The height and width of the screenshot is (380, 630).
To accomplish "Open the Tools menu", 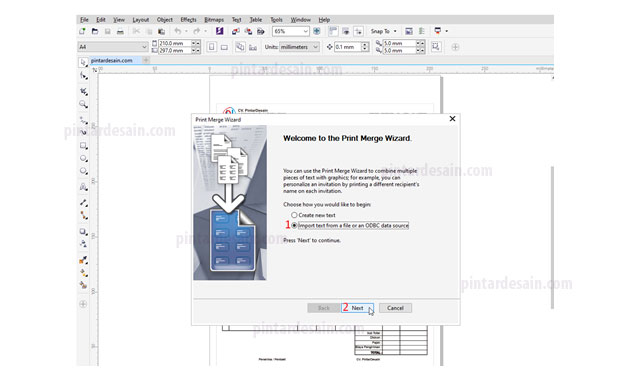I will coord(276,20).
